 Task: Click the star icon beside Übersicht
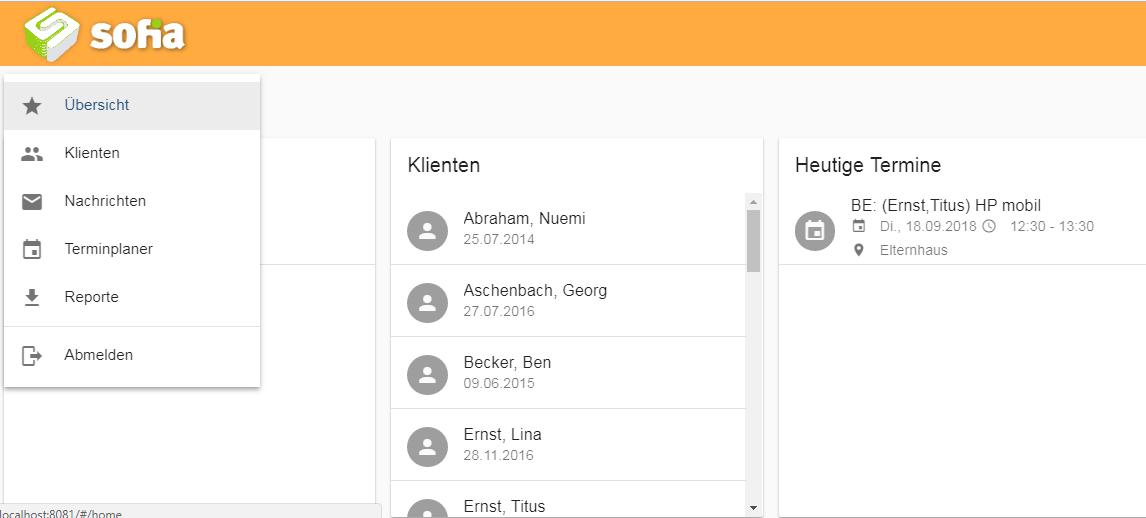point(32,105)
